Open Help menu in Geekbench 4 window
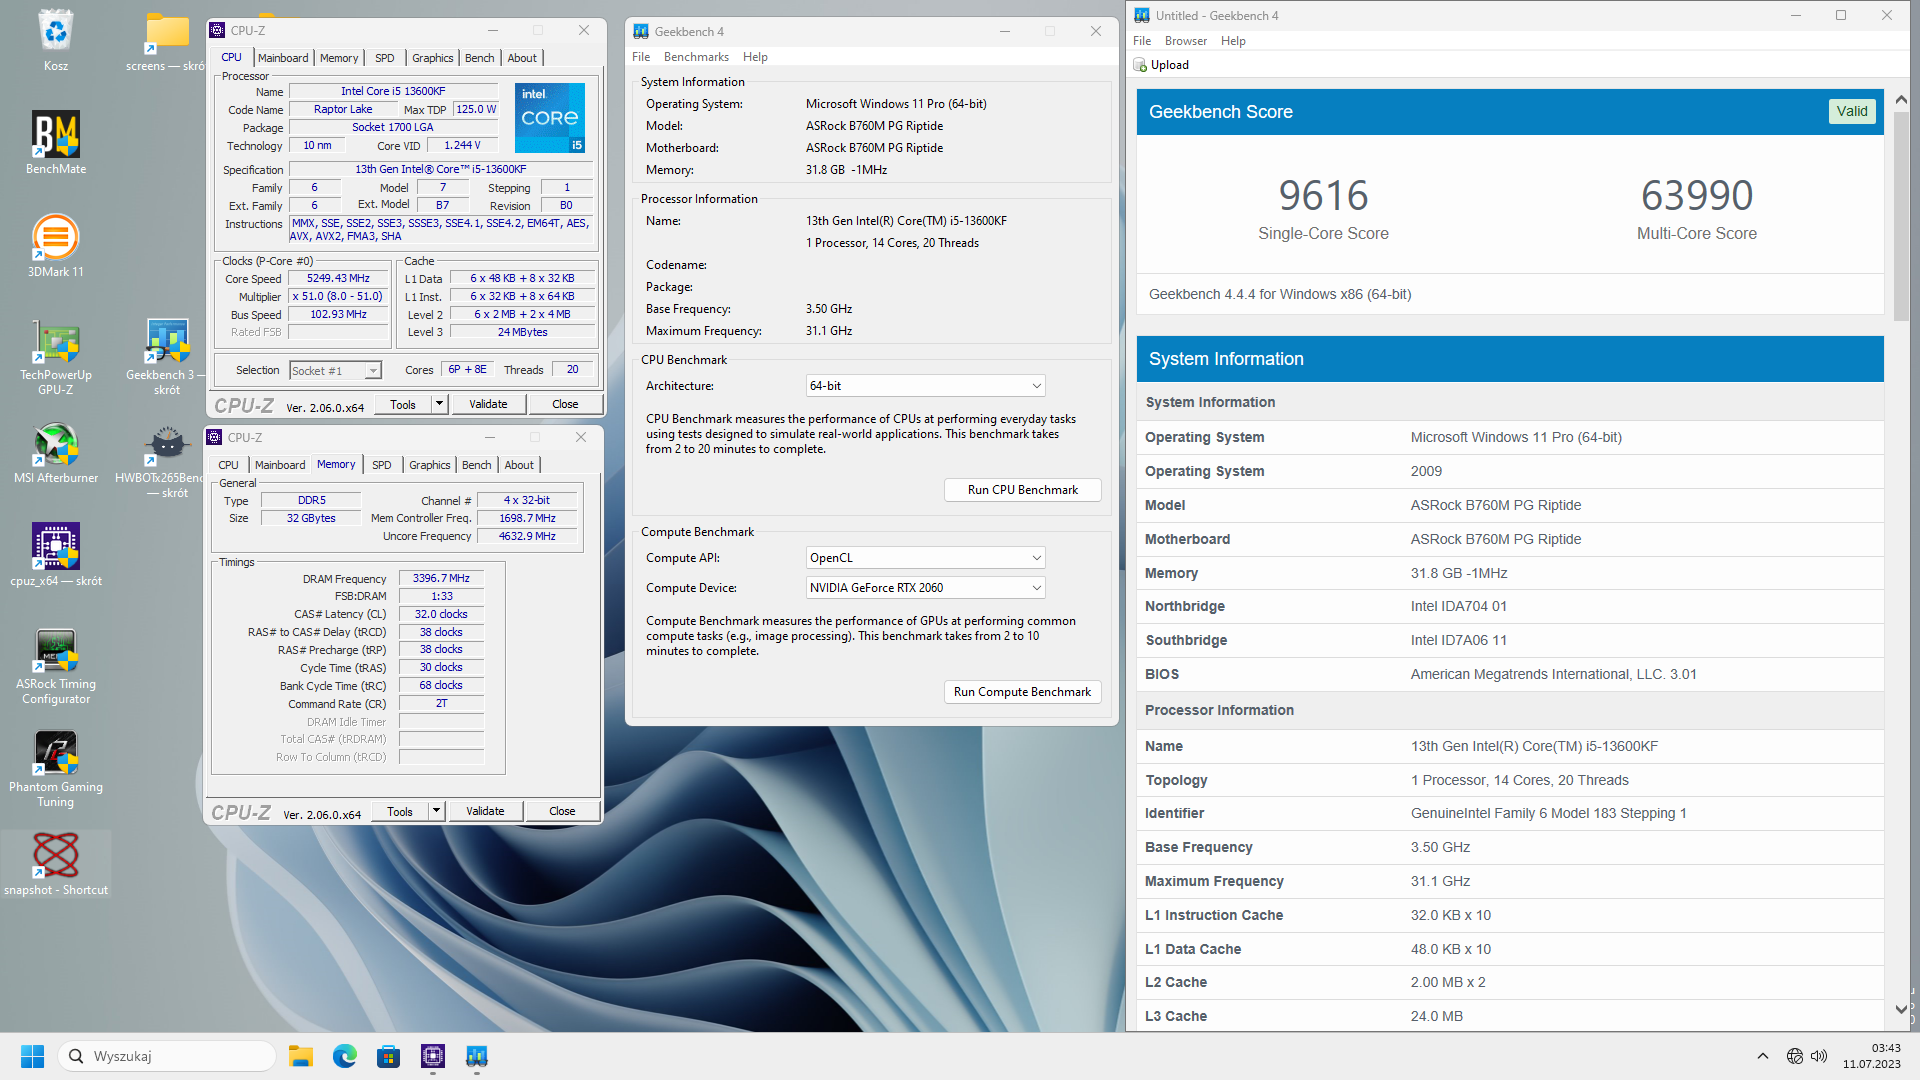The width and height of the screenshot is (1920, 1080). click(755, 57)
